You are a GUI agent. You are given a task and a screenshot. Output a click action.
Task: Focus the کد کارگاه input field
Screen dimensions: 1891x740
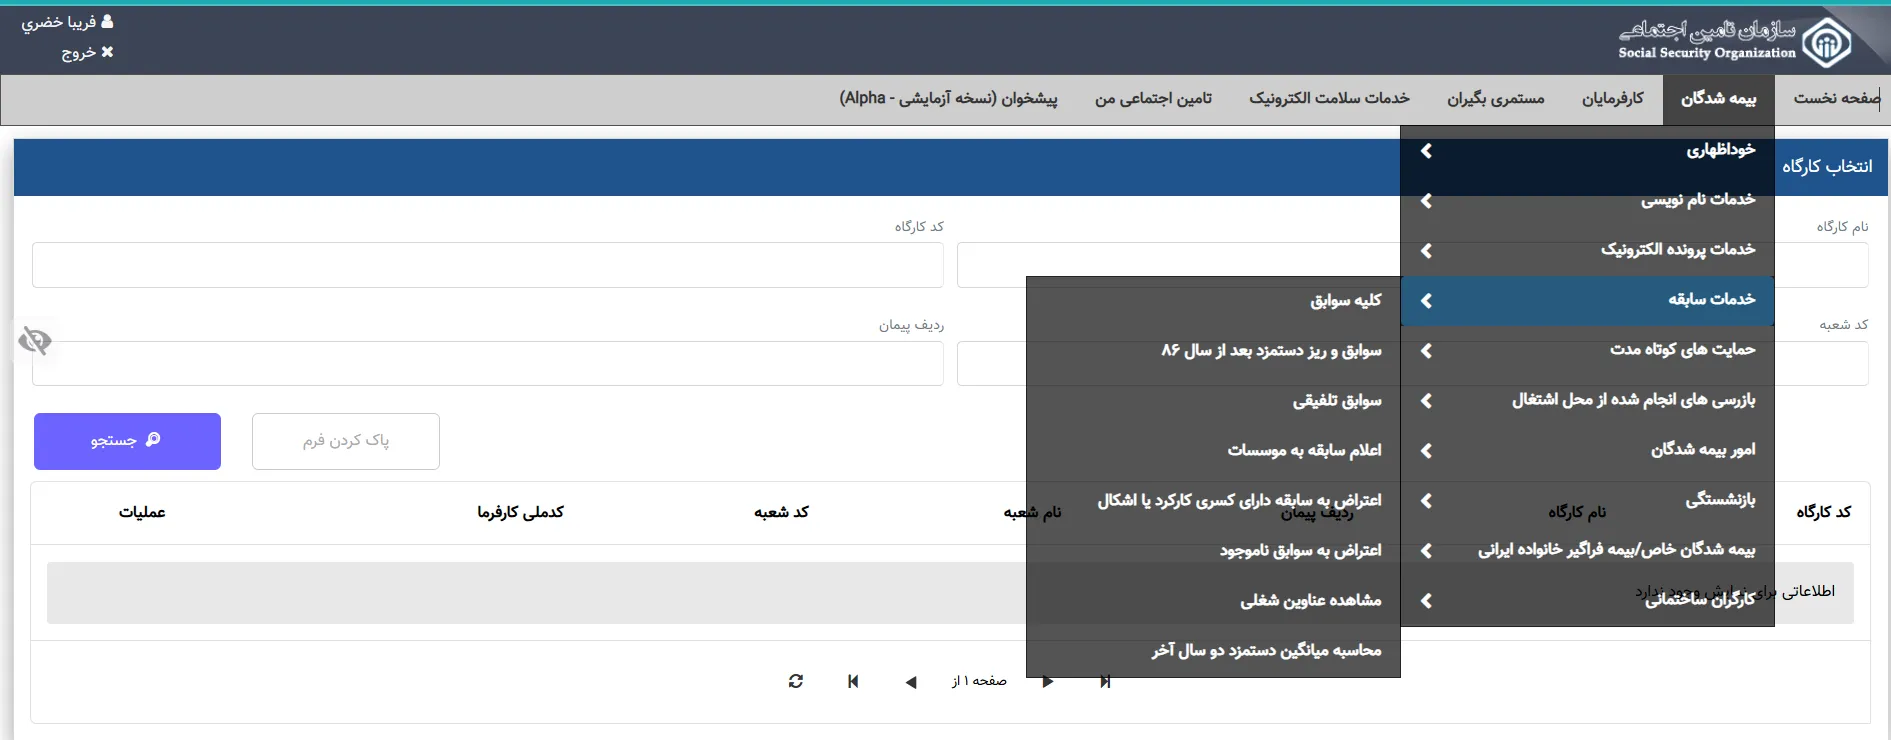click(488, 265)
